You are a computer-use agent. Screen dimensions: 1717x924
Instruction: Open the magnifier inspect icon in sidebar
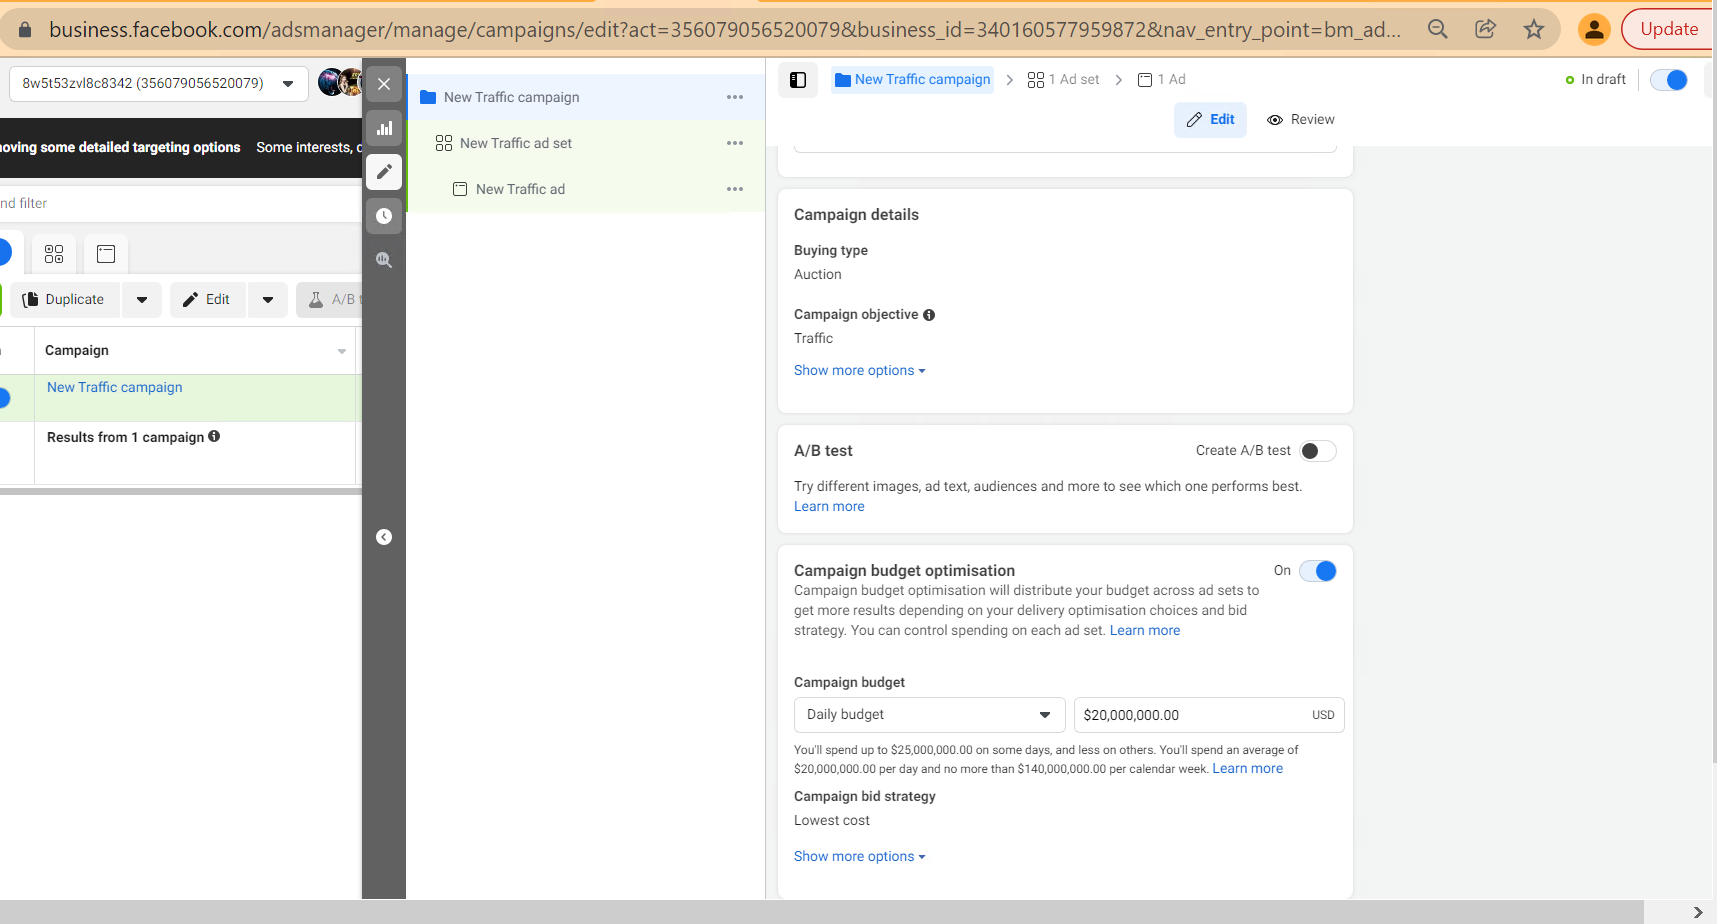[384, 260]
